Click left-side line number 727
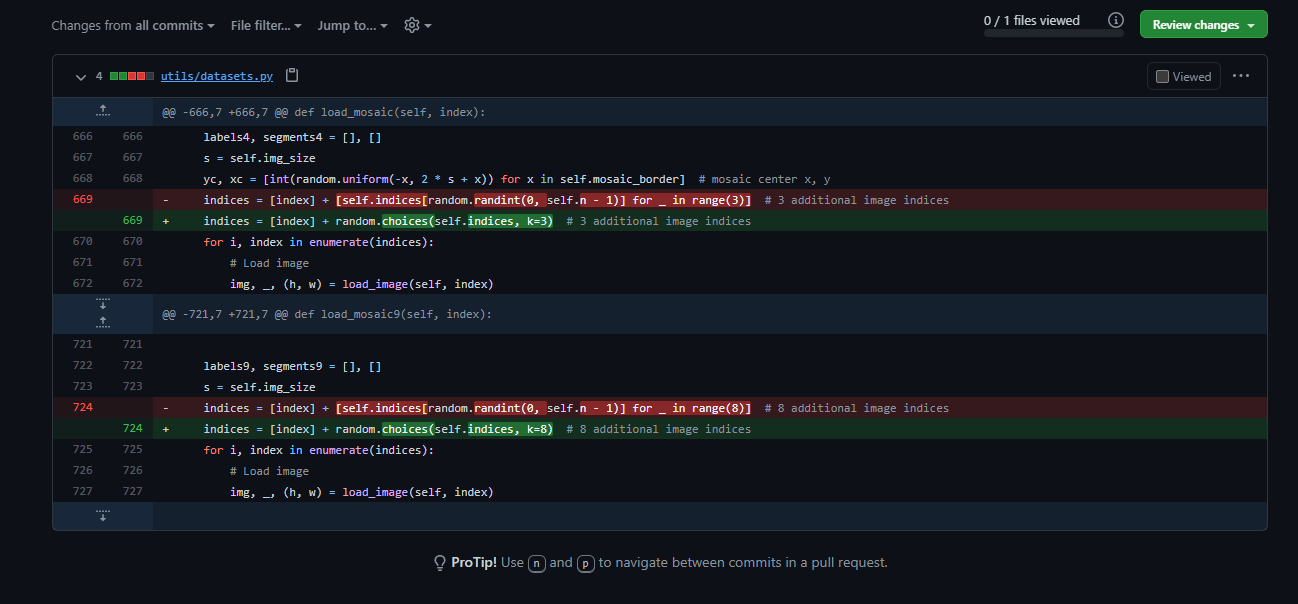Screen dimensions: 1298x604 82,492
